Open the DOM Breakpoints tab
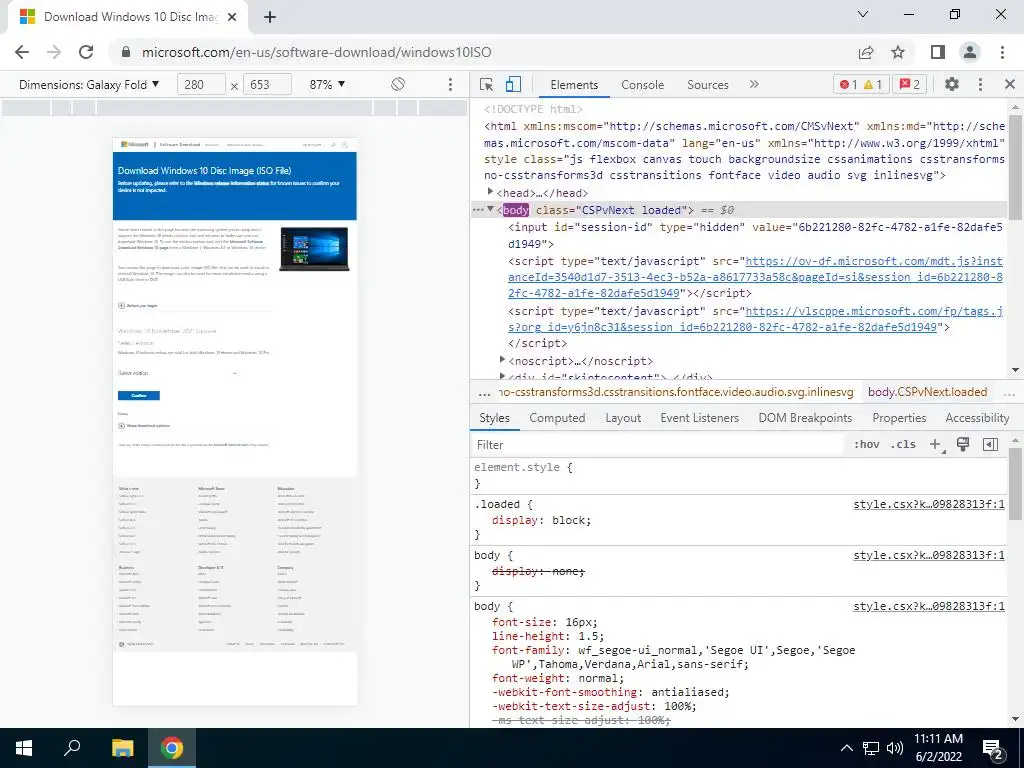The image size is (1024, 768). click(x=805, y=418)
